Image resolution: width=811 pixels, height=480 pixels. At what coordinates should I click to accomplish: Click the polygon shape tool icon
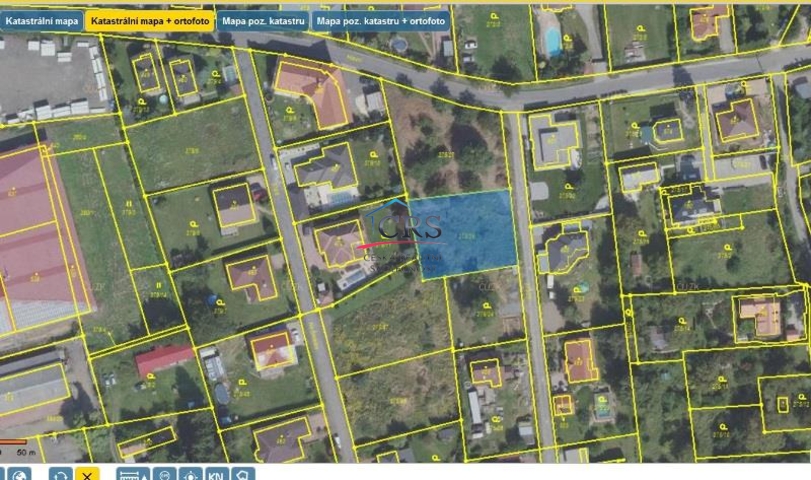pyautogui.click(x=242, y=474)
